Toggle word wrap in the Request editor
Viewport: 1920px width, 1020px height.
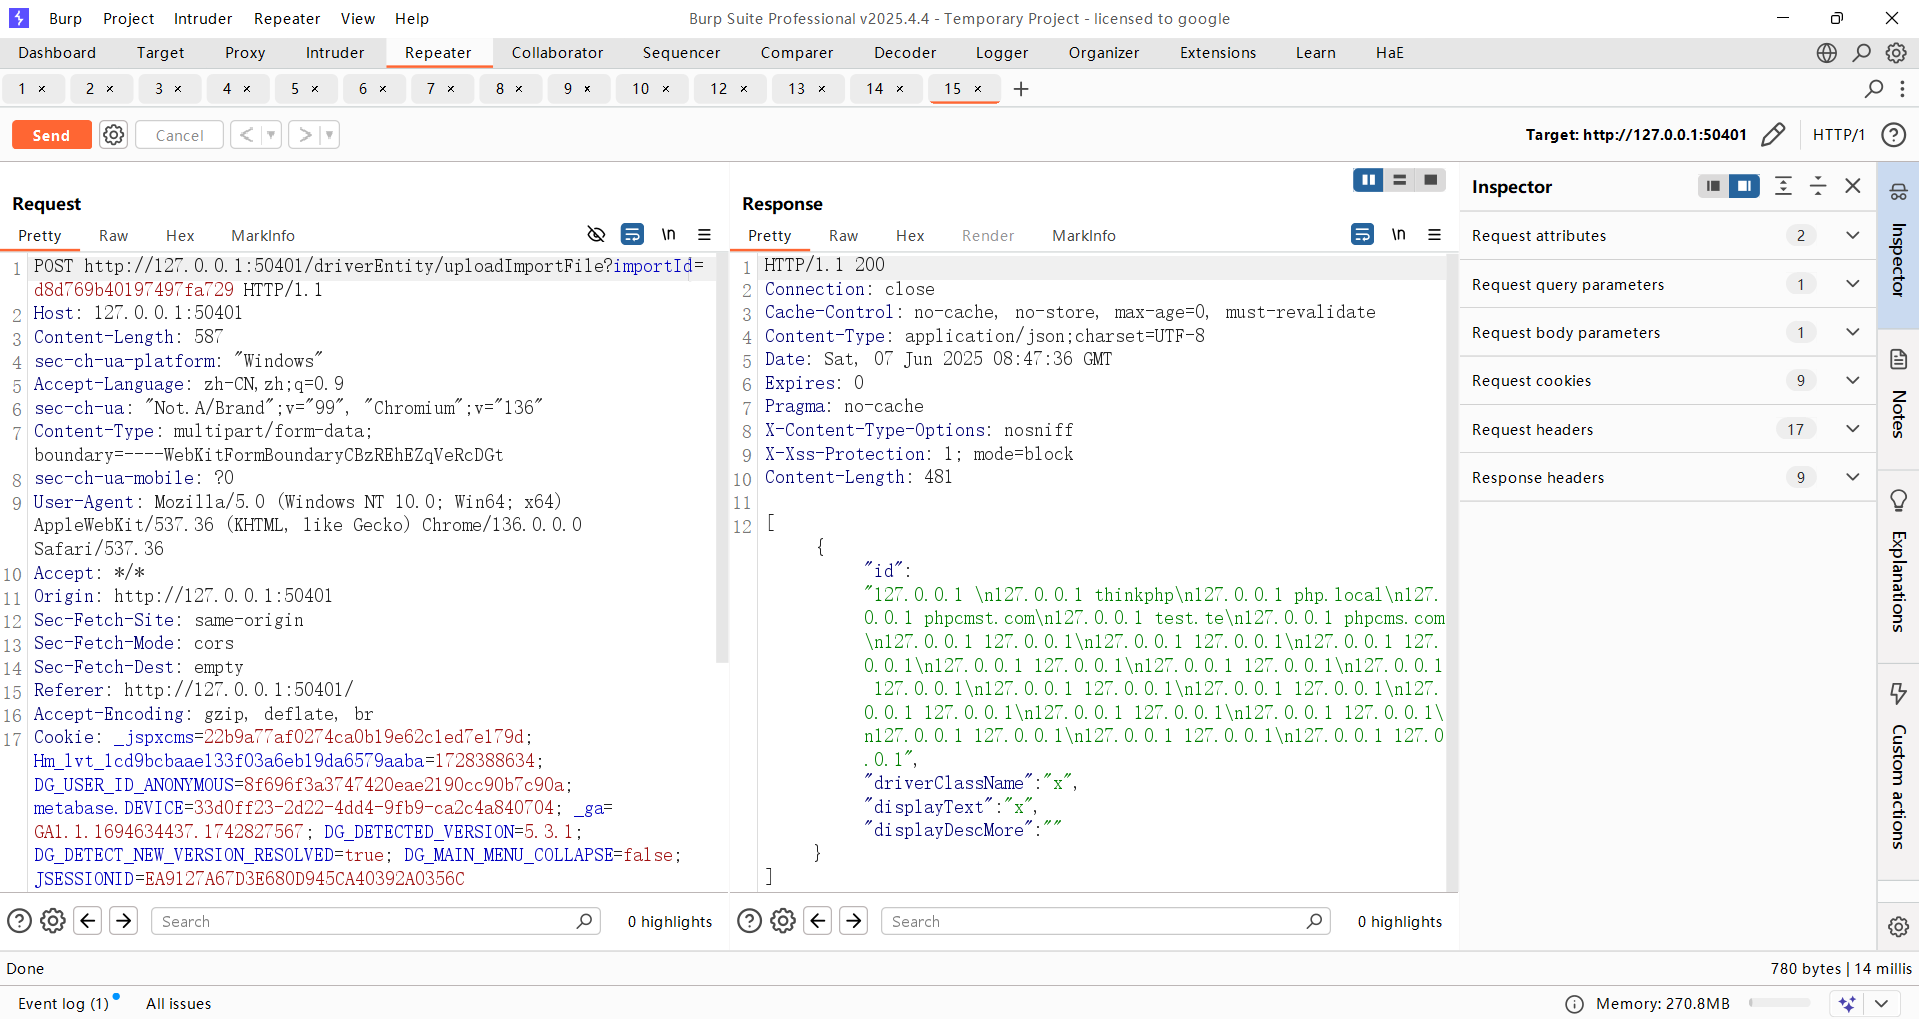click(x=632, y=234)
